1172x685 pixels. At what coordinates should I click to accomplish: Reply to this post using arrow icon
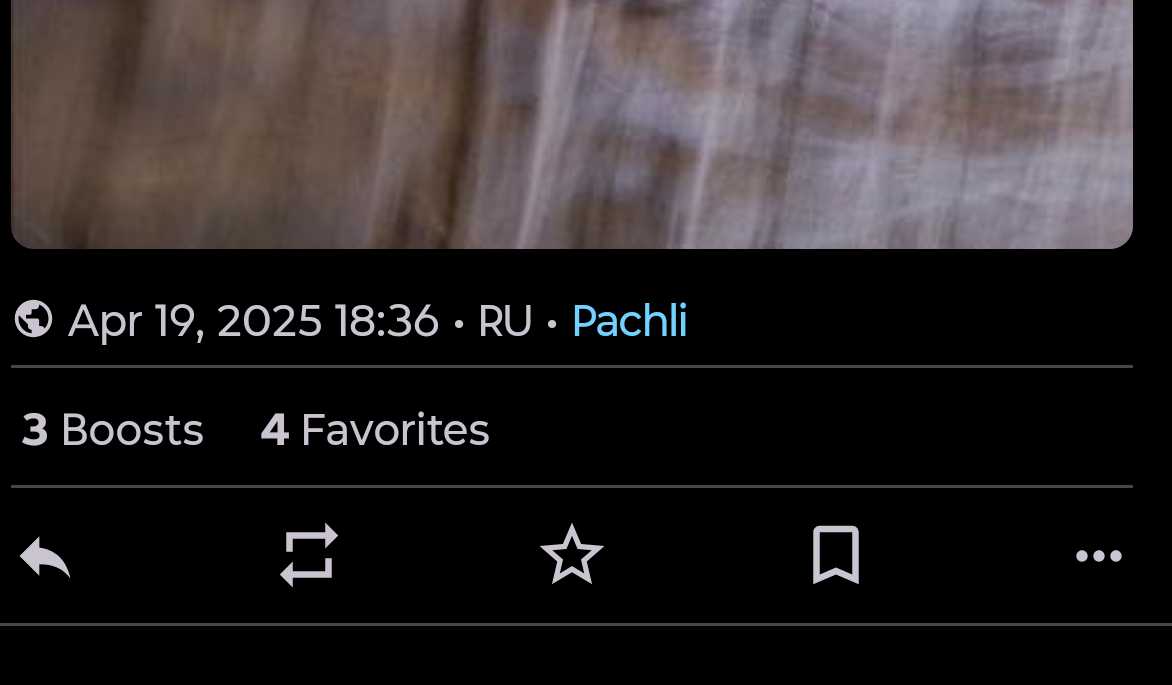click(x=45, y=556)
